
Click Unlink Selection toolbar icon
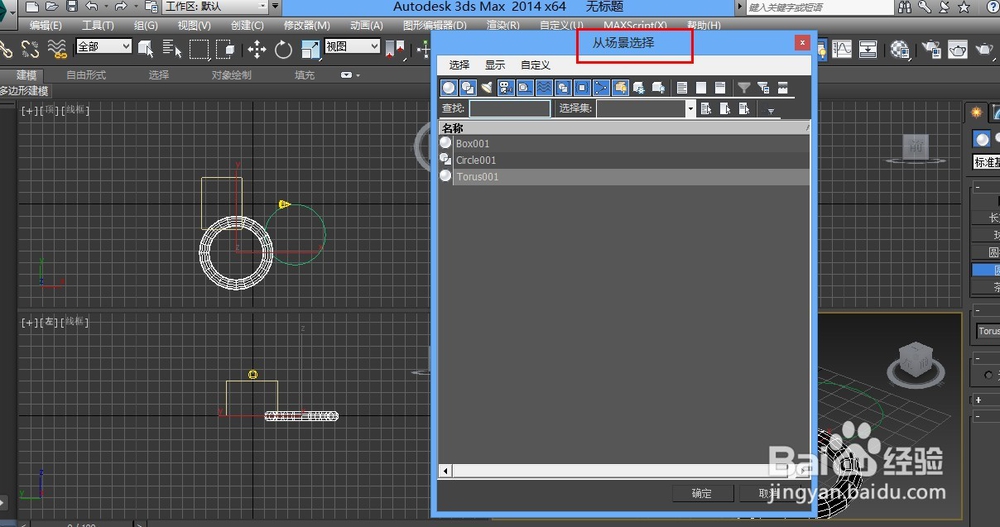pyautogui.click(x=30, y=48)
